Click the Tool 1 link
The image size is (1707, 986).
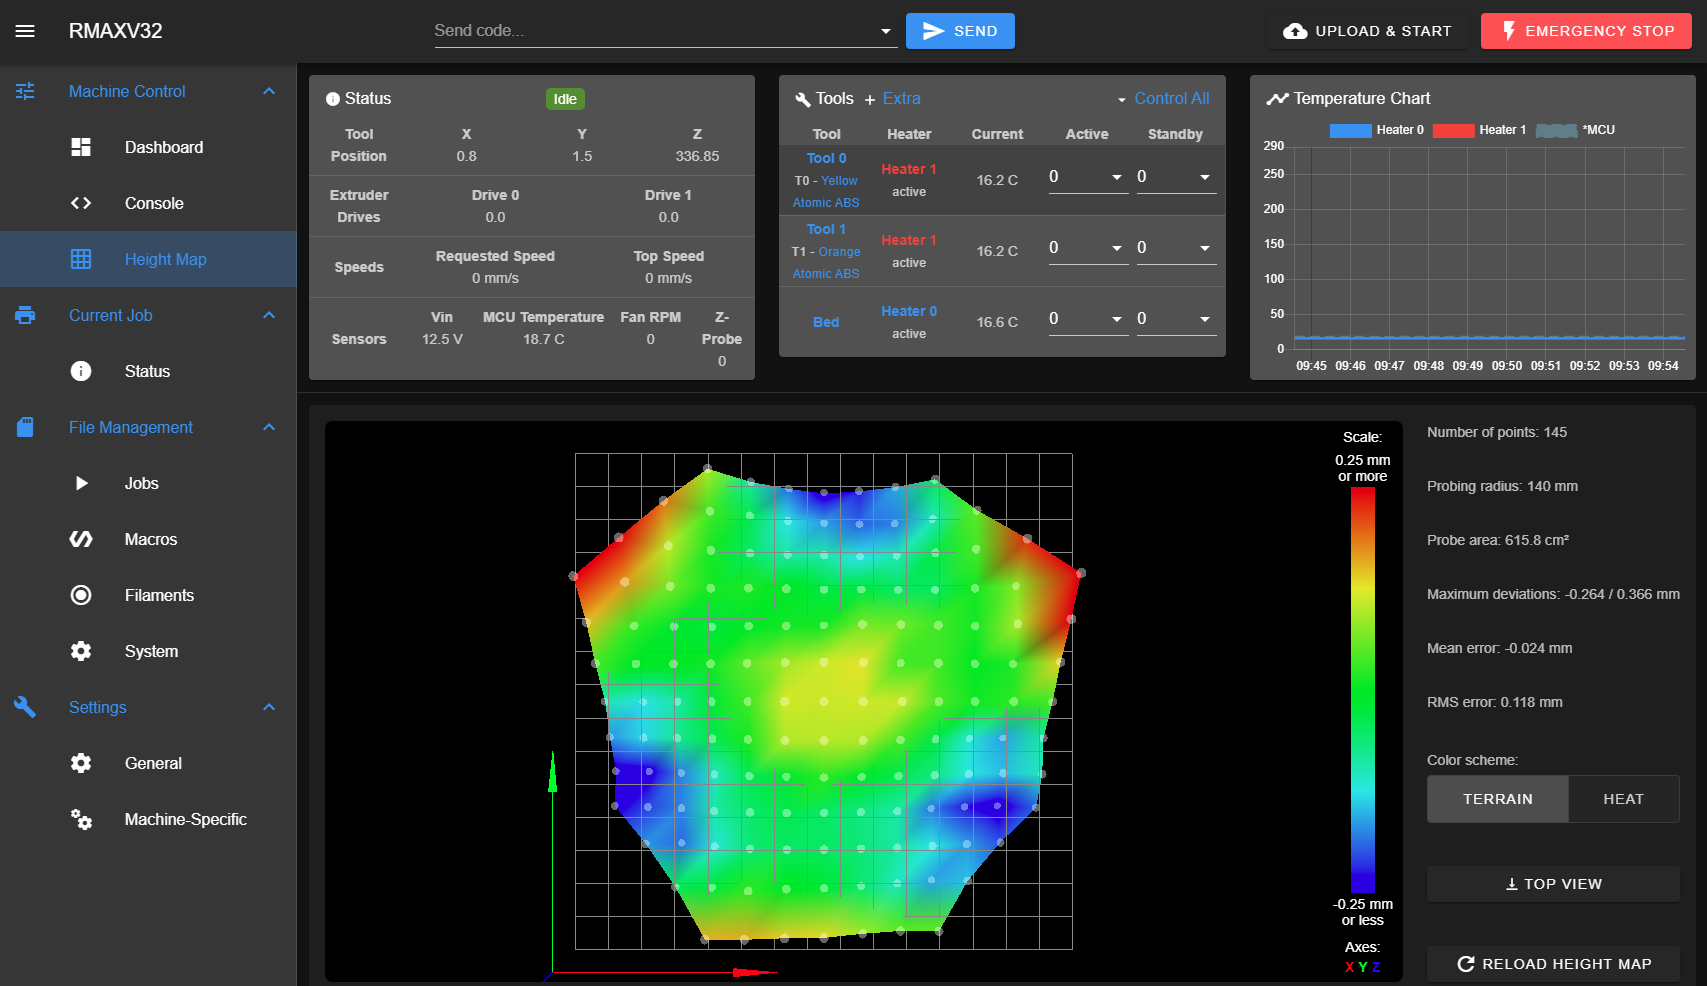click(826, 229)
